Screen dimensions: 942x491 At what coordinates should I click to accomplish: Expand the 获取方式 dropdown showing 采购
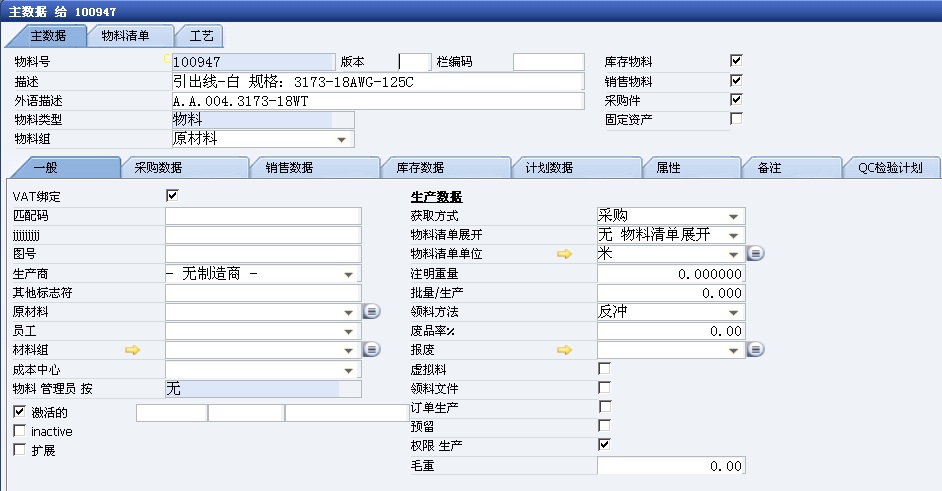coord(734,216)
